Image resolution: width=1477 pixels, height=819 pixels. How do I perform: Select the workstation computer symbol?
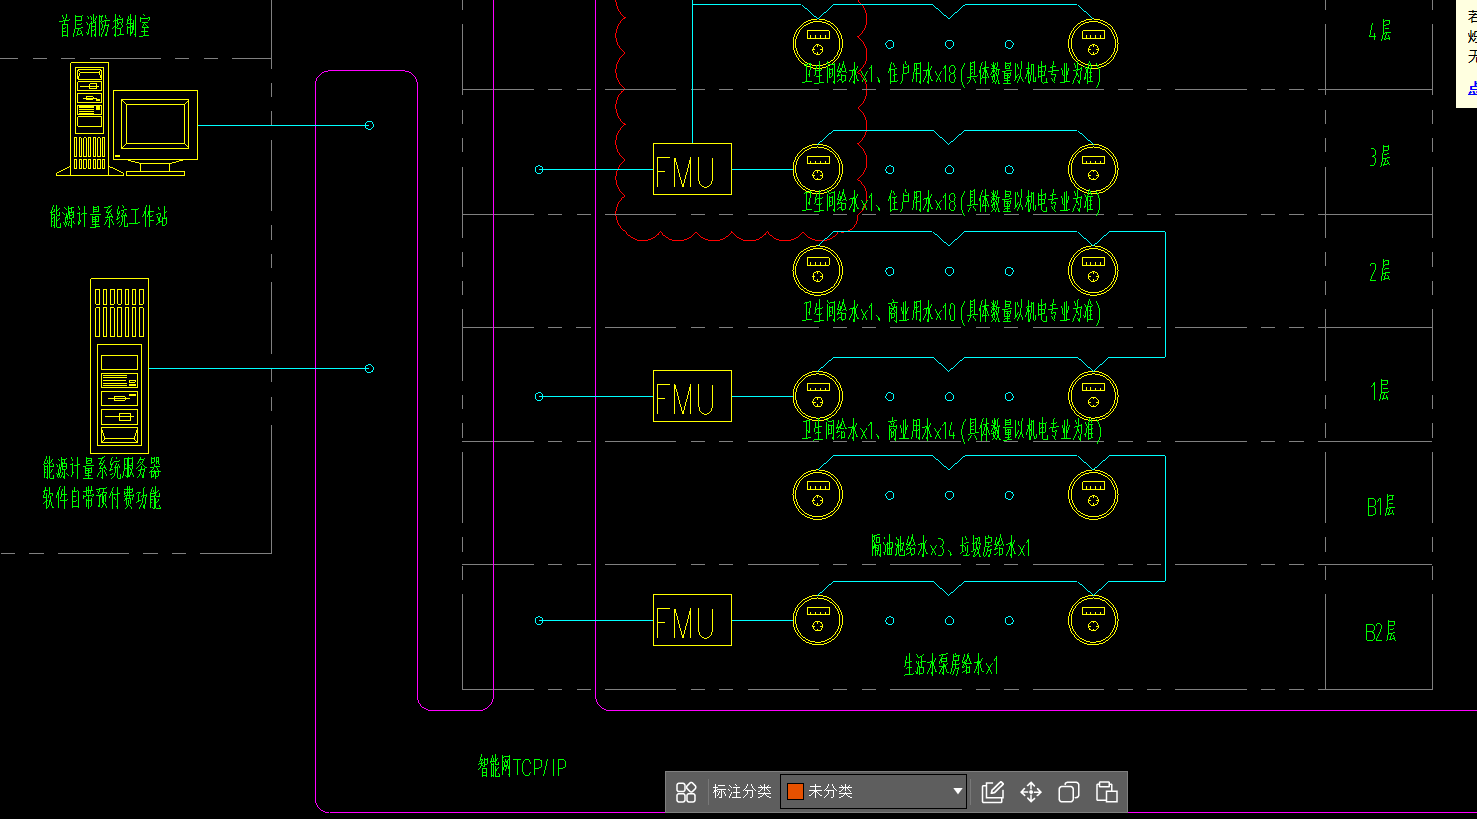[x=127, y=119]
